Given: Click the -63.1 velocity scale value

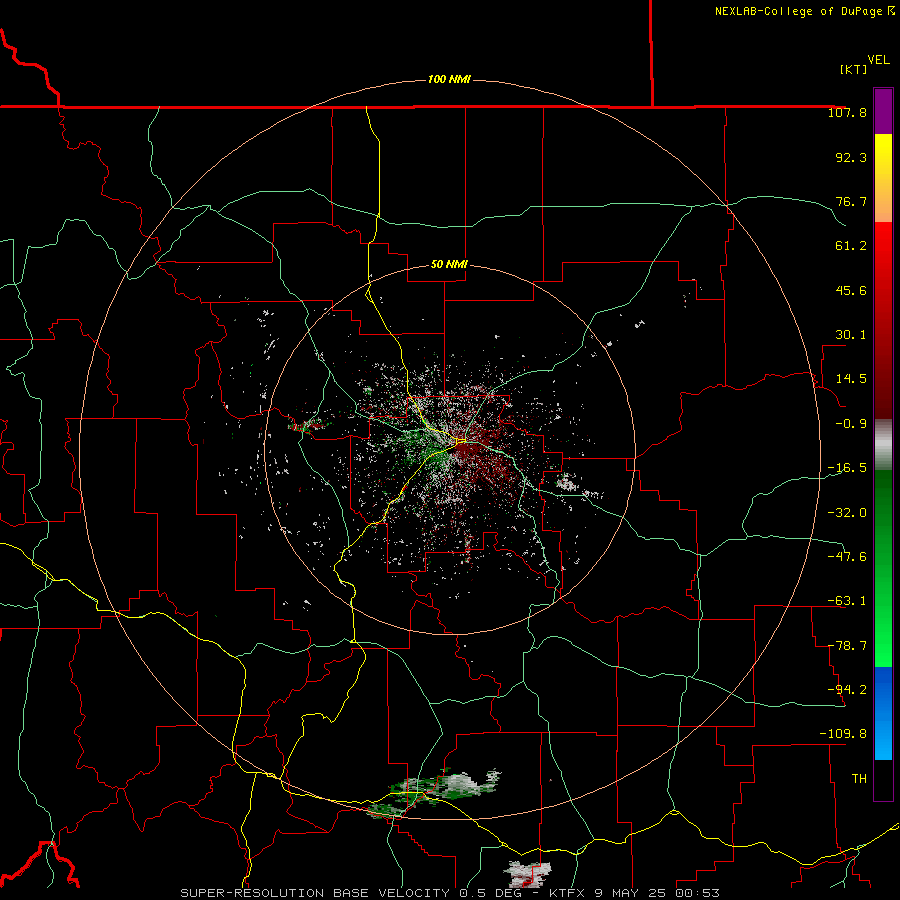Looking at the screenshot, I should [x=847, y=601].
